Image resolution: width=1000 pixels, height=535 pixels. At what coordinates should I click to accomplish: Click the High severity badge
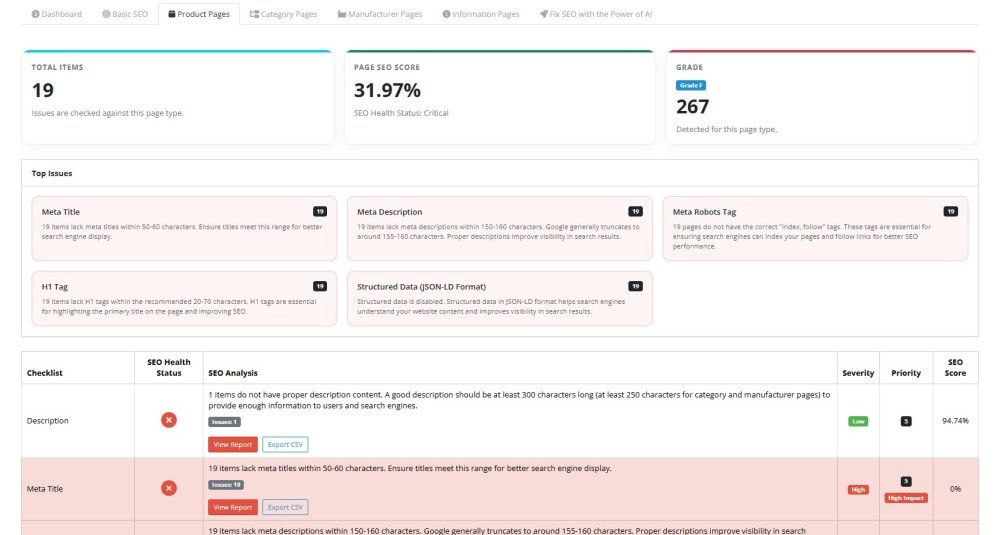(x=858, y=489)
